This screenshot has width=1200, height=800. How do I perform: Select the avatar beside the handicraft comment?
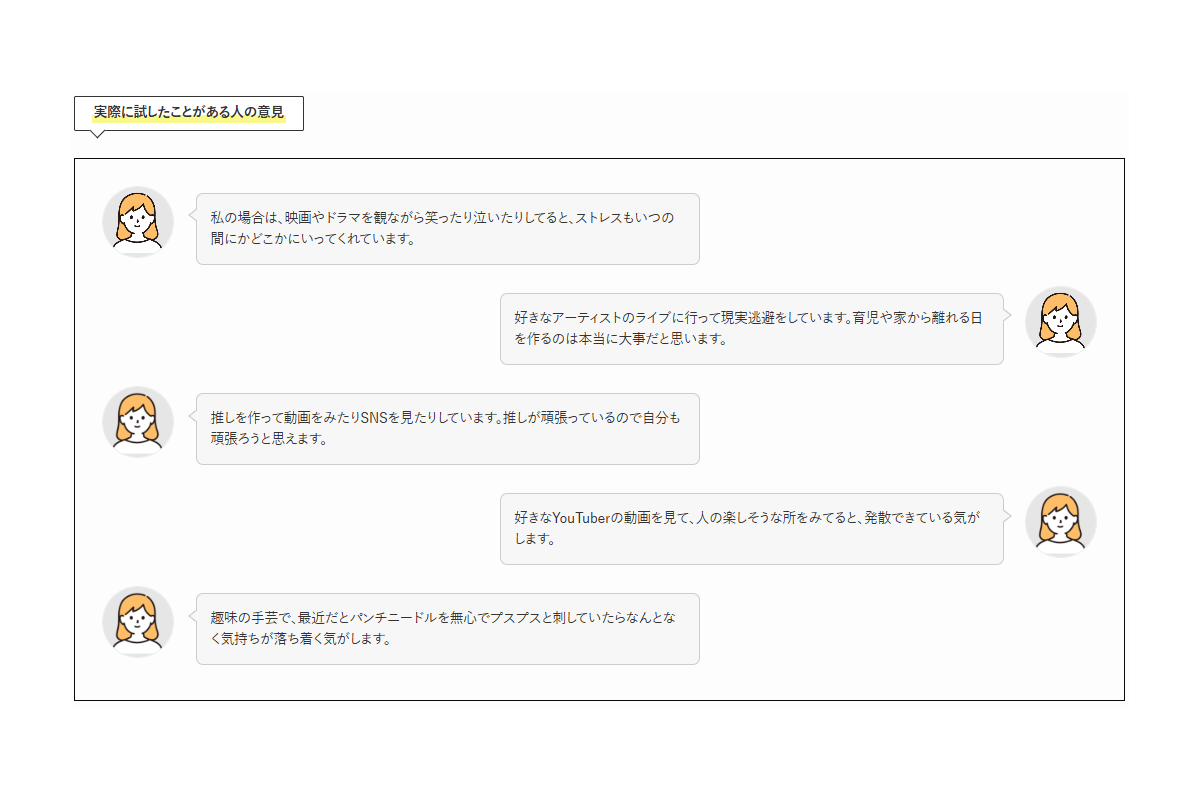(x=138, y=622)
